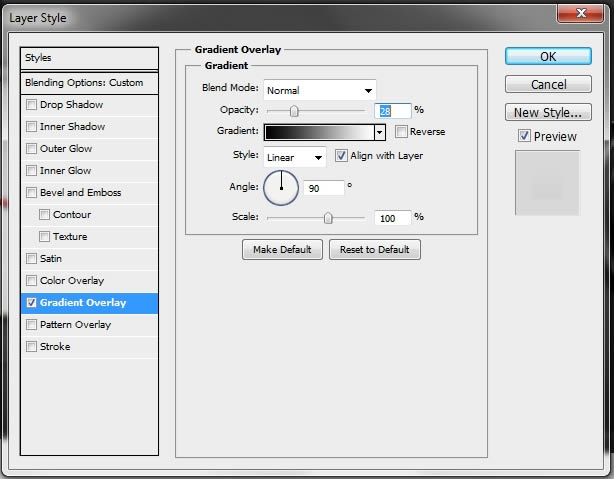Select the Bevel and Emboss label

[x=81, y=193]
